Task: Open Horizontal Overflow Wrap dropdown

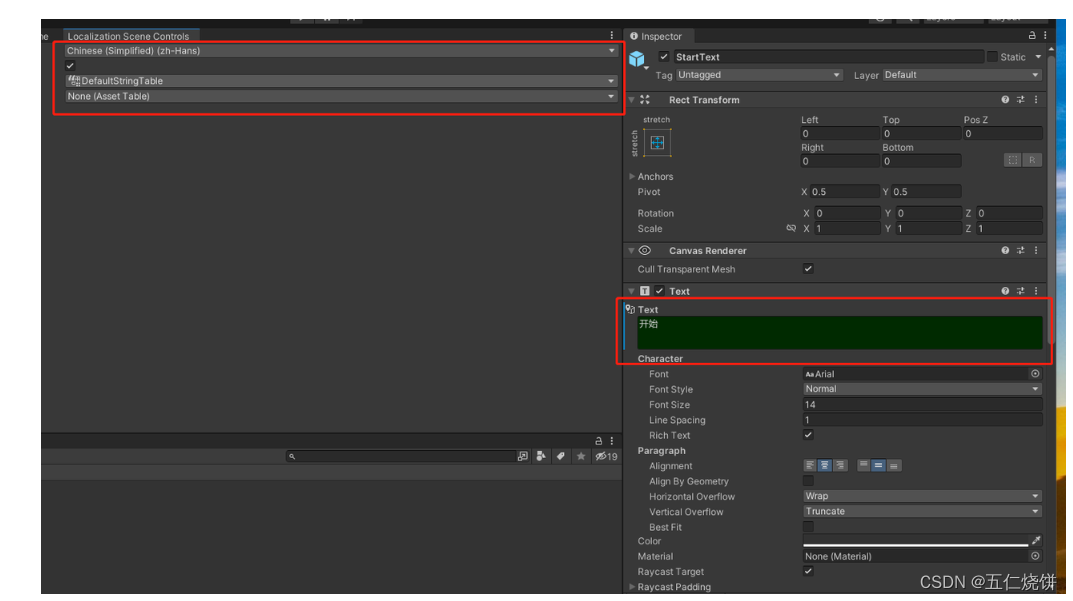Action: tap(922, 496)
